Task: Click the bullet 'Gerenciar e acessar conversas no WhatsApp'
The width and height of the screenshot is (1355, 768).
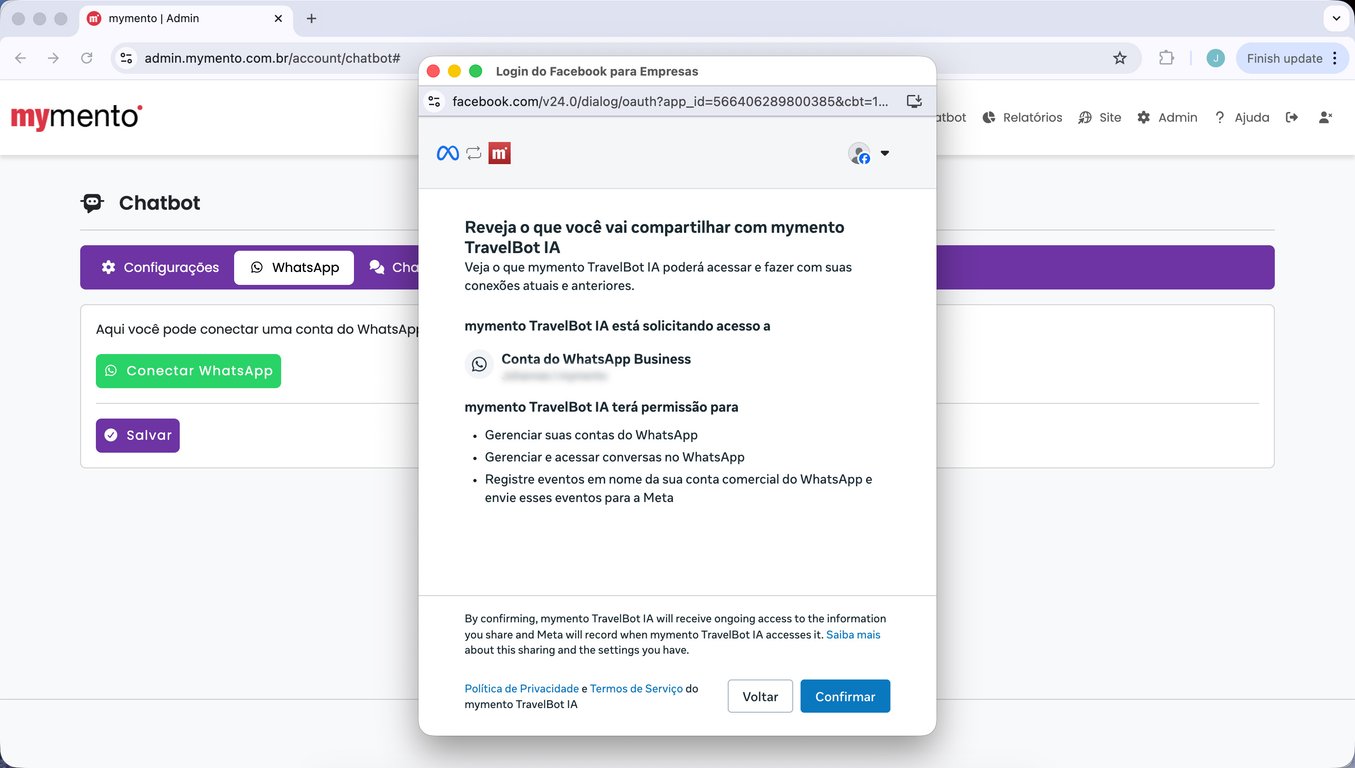Action: pos(615,457)
